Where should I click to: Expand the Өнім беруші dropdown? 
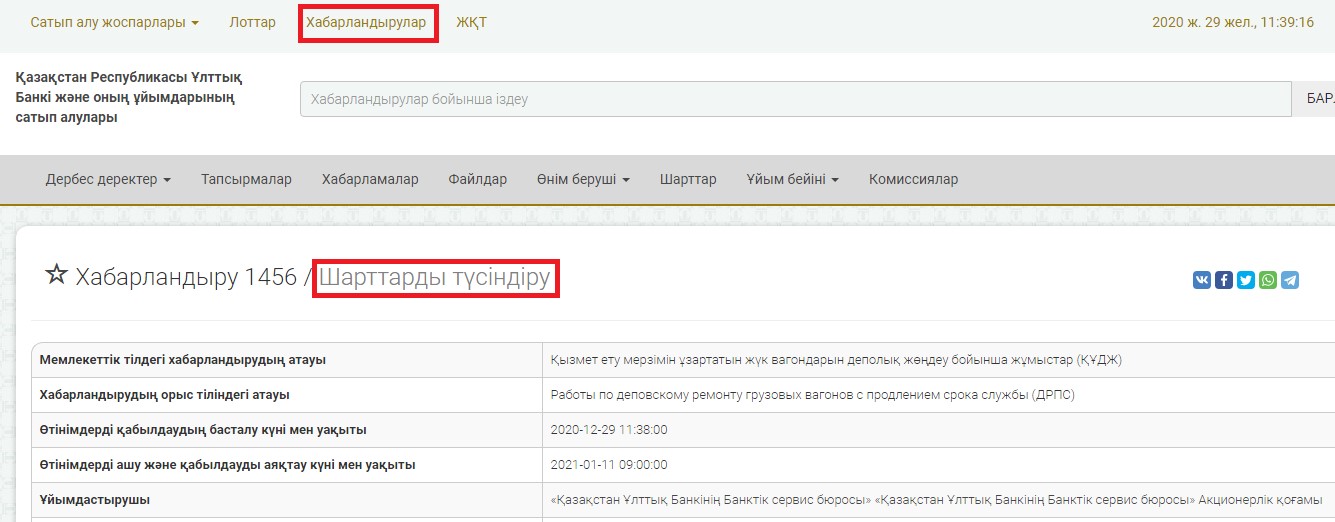click(x=582, y=180)
